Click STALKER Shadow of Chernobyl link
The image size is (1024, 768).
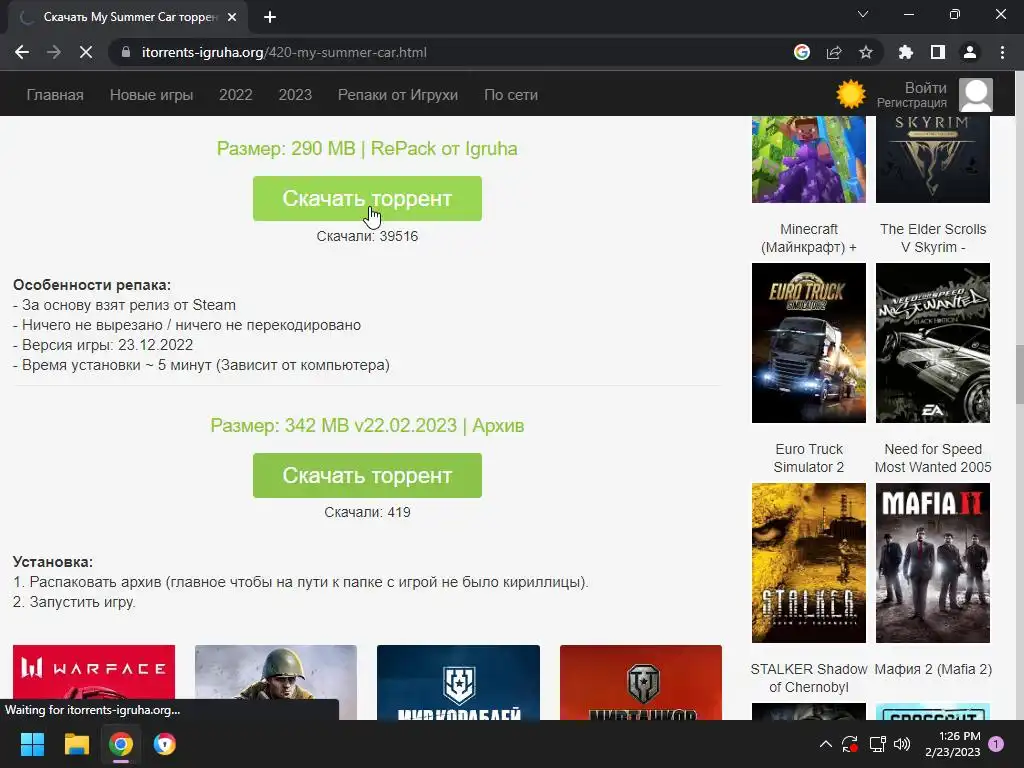pos(808,678)
